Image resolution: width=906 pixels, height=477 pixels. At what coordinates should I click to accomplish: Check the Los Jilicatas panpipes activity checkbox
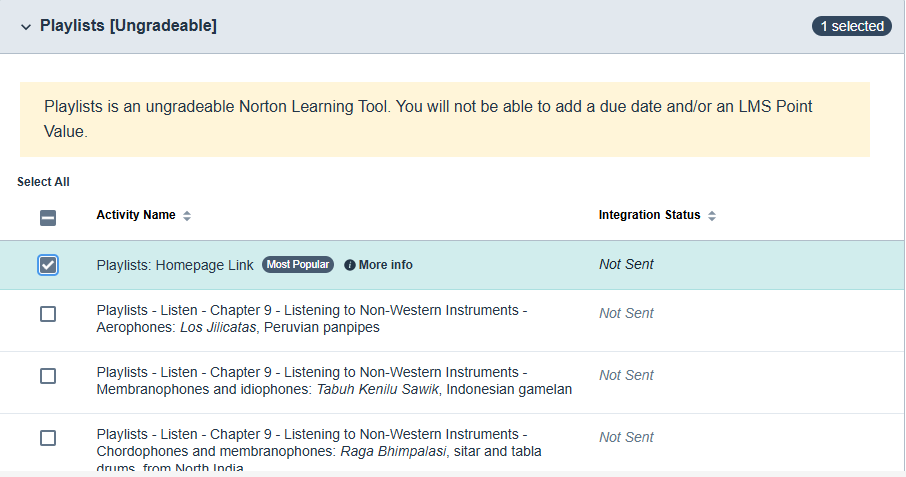coord(48,314)
